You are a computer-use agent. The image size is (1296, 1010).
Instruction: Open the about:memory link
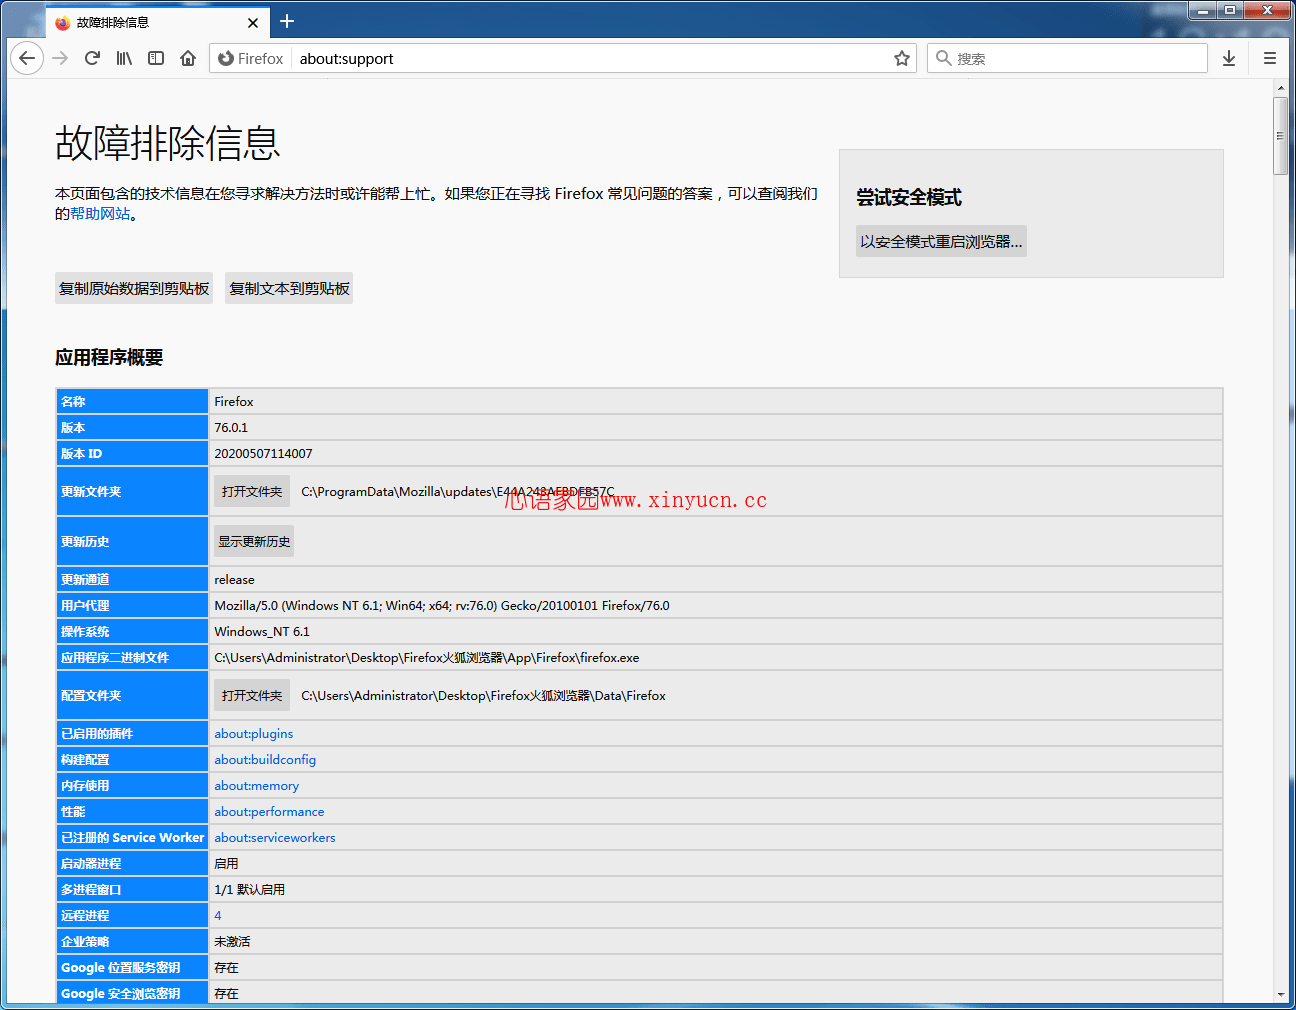click(257, 785)
